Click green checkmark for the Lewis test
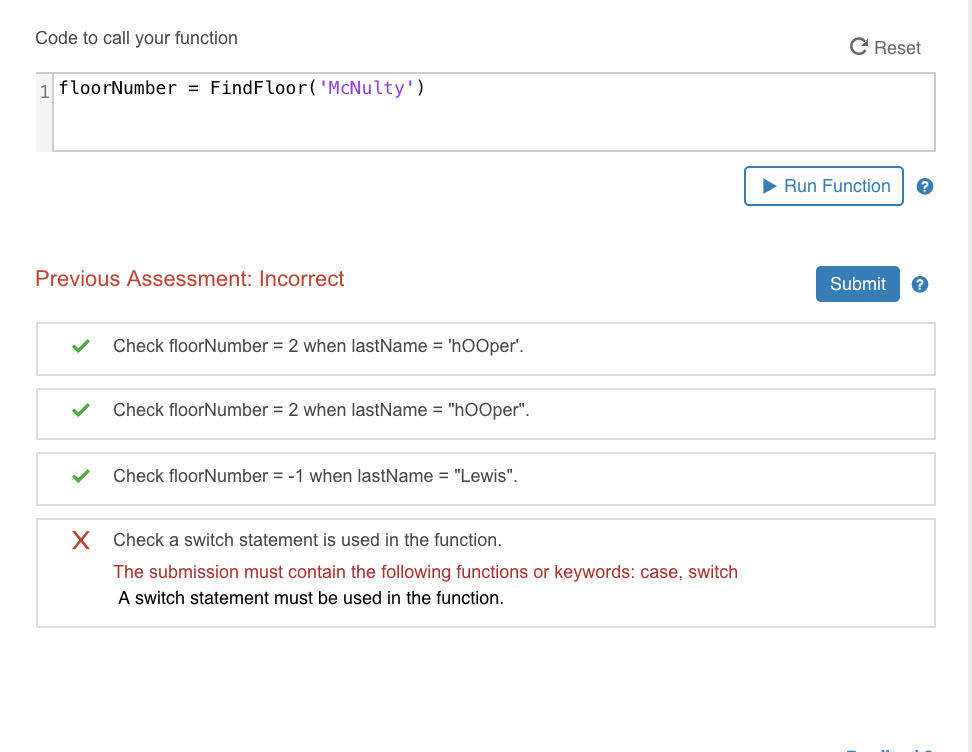 [x=82, y=476]
